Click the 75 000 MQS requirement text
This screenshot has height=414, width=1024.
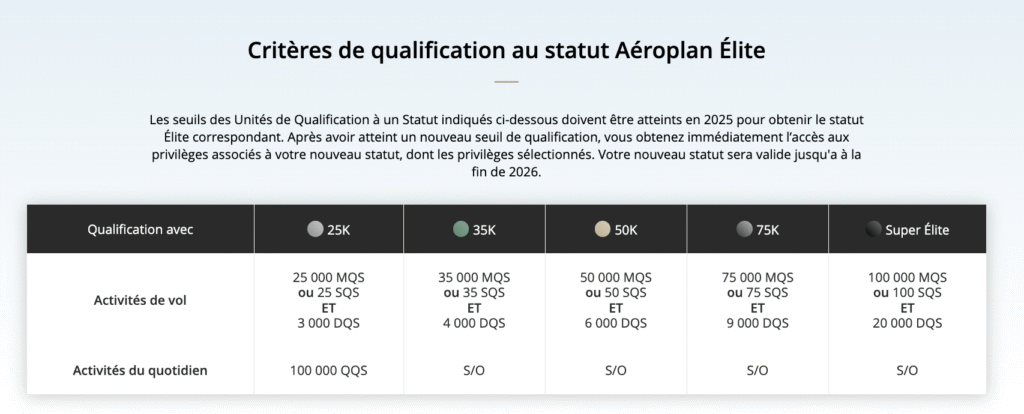[757, 277]
